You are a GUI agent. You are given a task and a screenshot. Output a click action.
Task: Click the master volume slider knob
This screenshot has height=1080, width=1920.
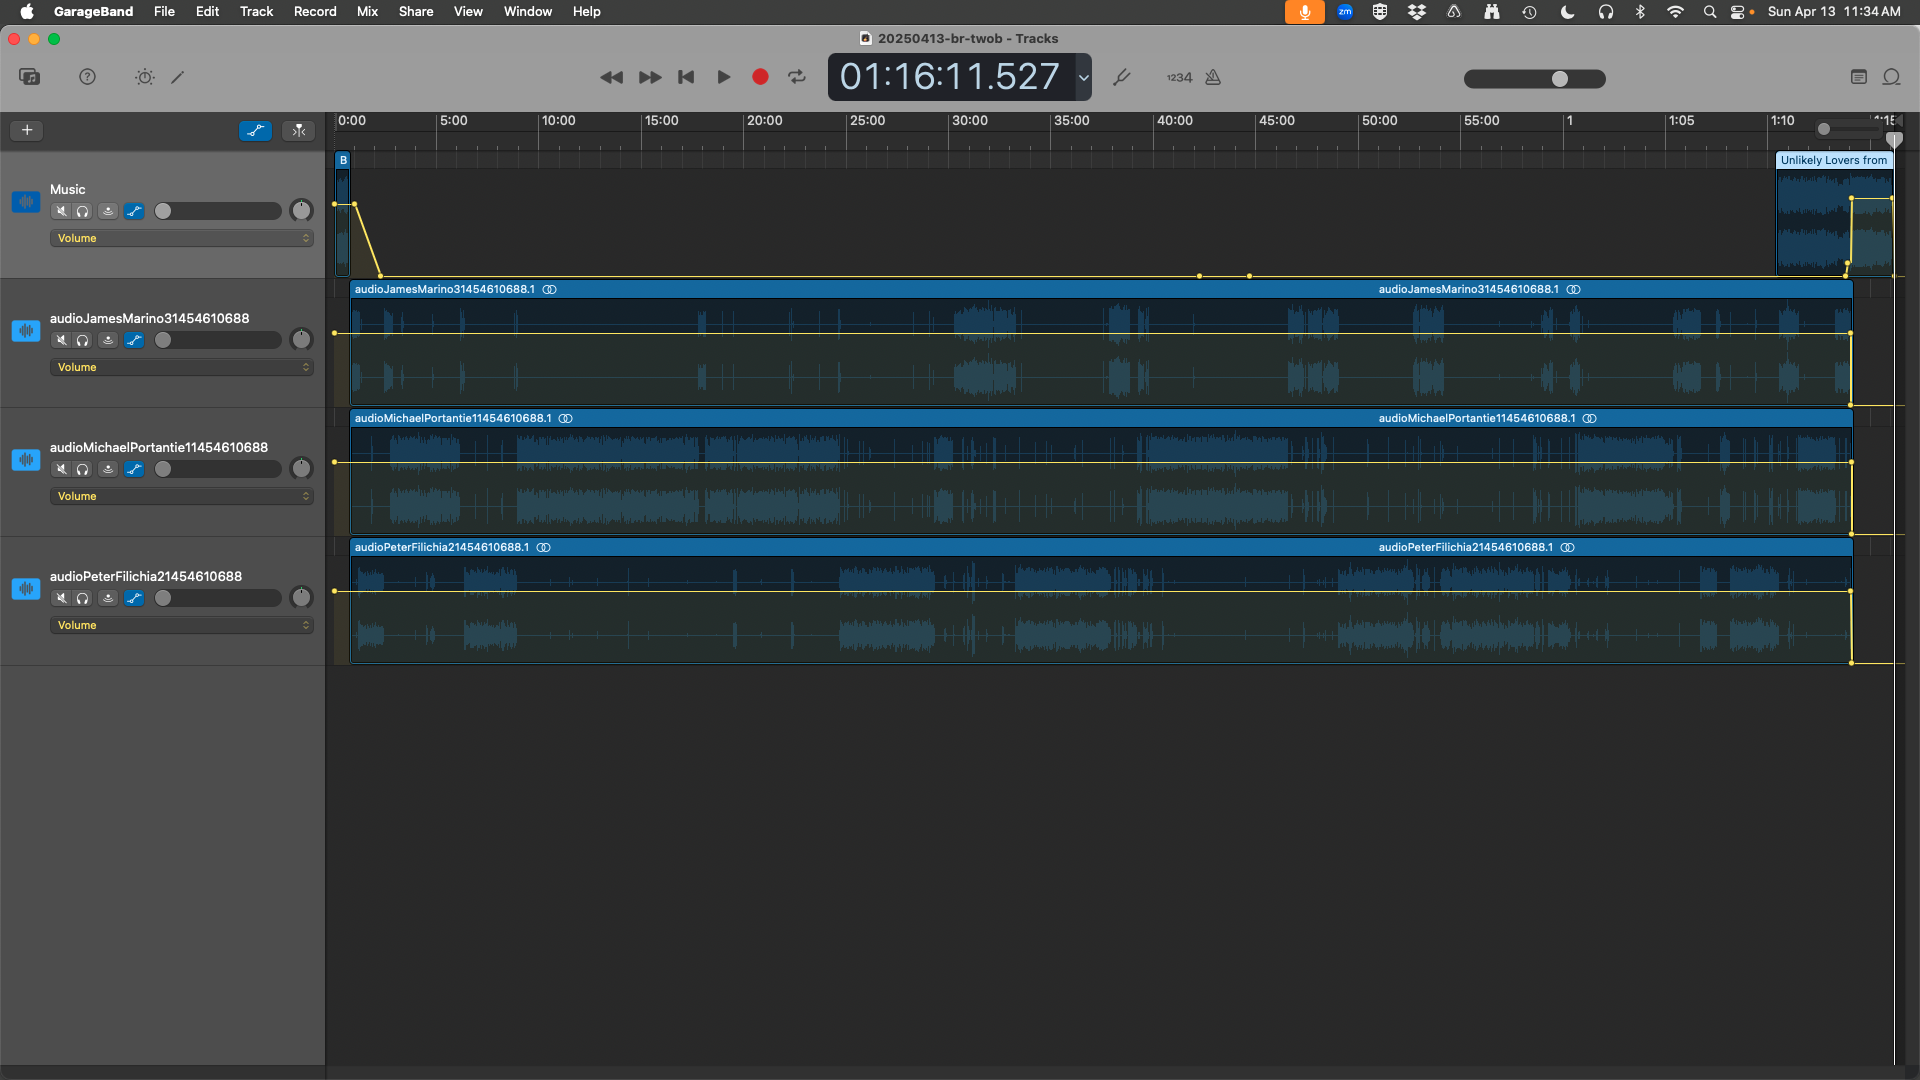click(x=1560, y=79)
